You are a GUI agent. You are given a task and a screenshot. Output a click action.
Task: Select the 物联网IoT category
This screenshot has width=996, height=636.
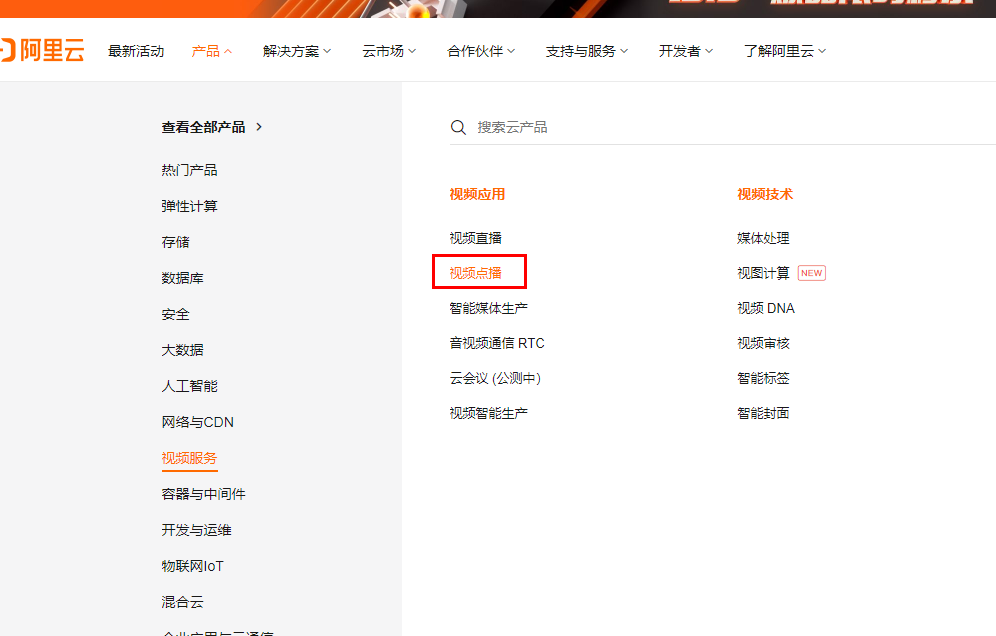[x=192, y=566]
